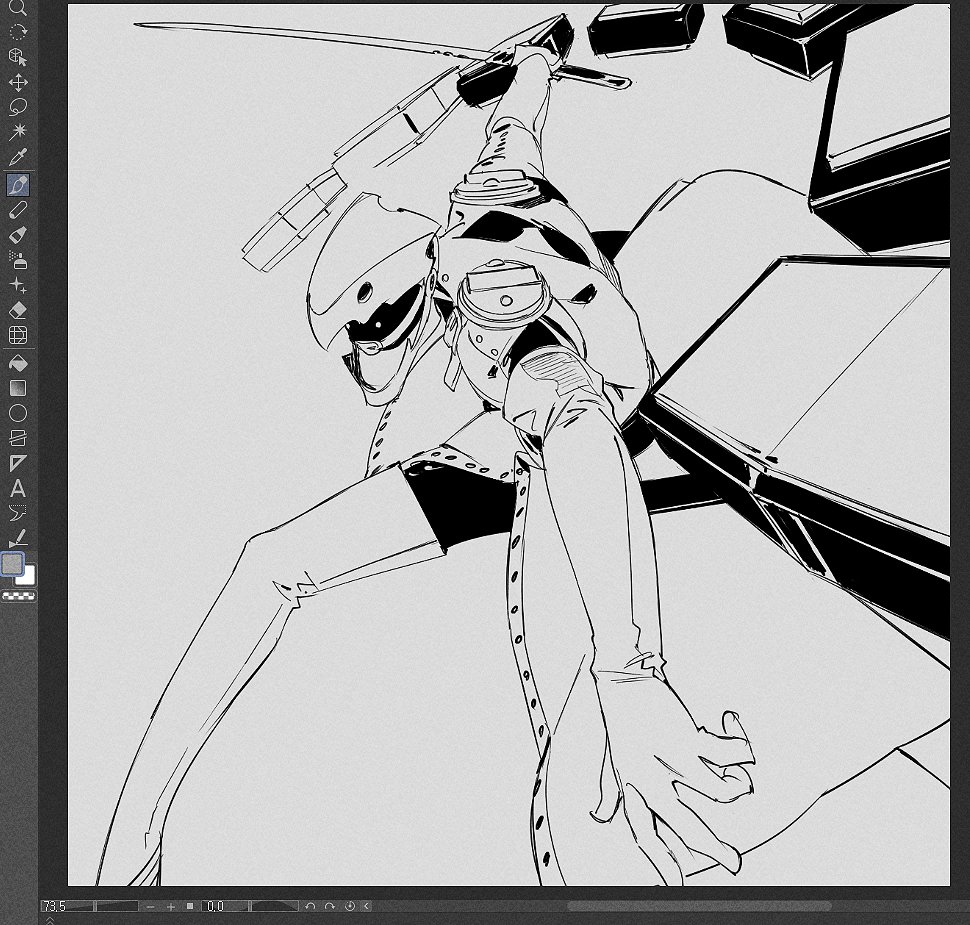970x925 pixels.
Task: Select the Decoration sparkle tool
Action: pos(18,285)
